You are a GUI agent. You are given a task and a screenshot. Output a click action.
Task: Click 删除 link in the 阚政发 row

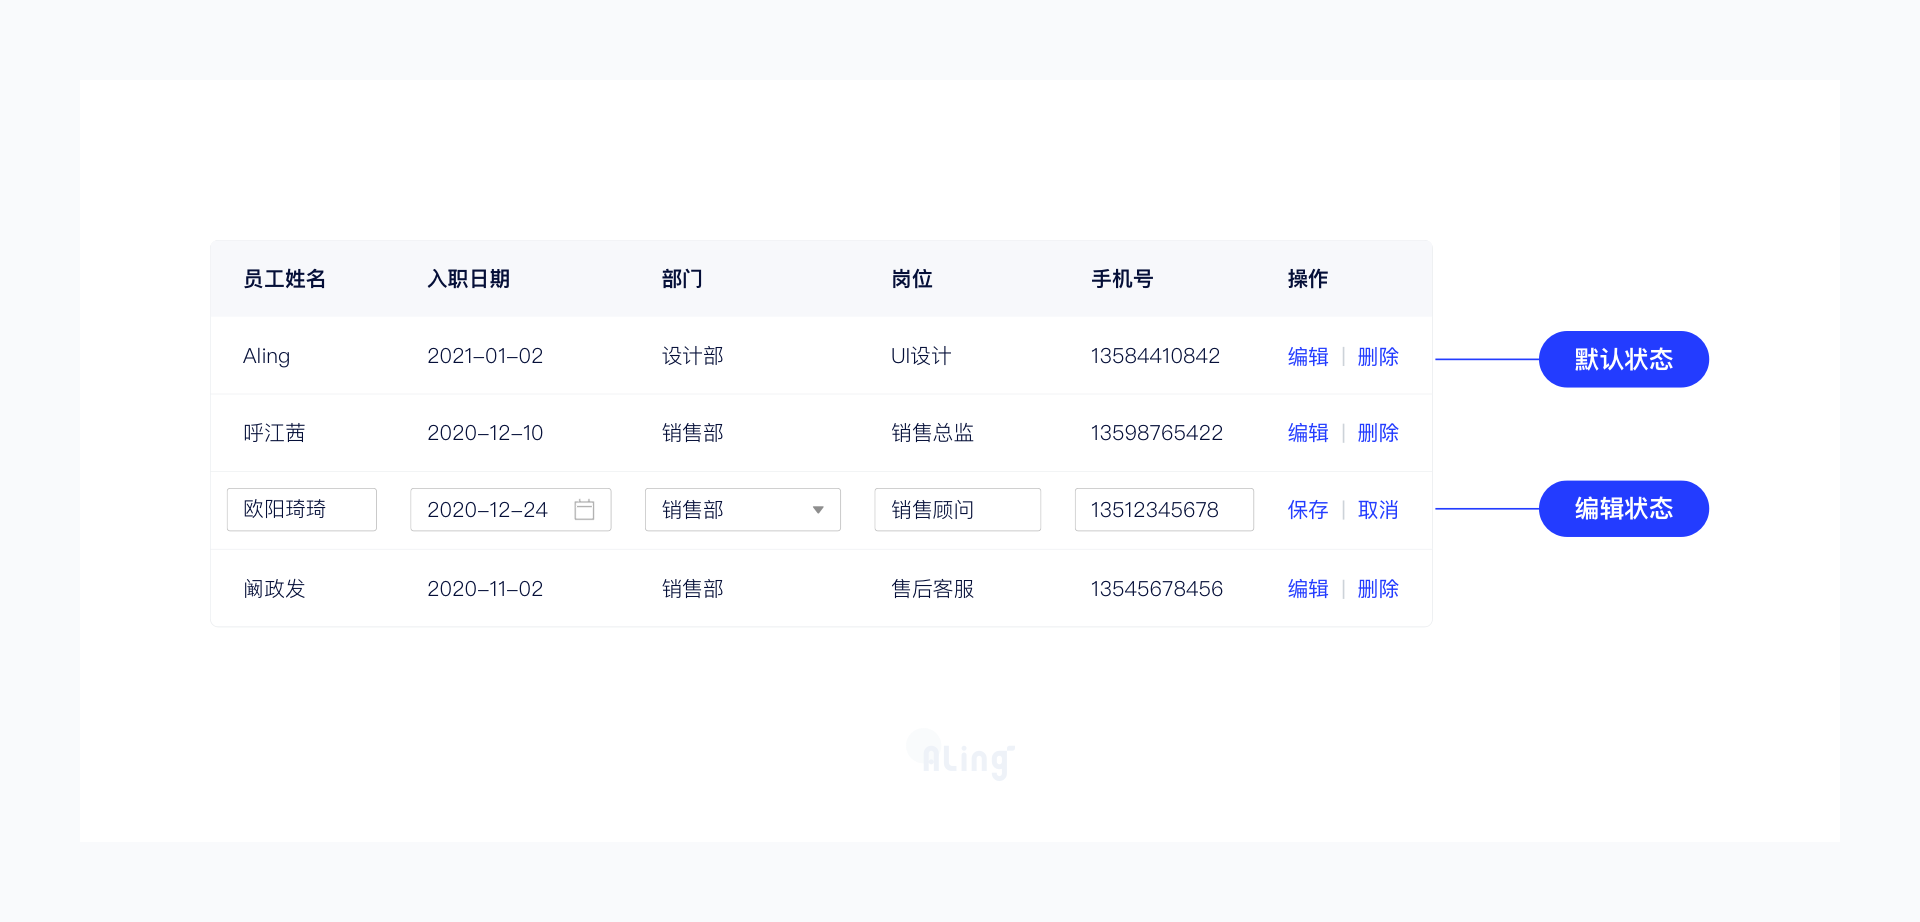1378,589
